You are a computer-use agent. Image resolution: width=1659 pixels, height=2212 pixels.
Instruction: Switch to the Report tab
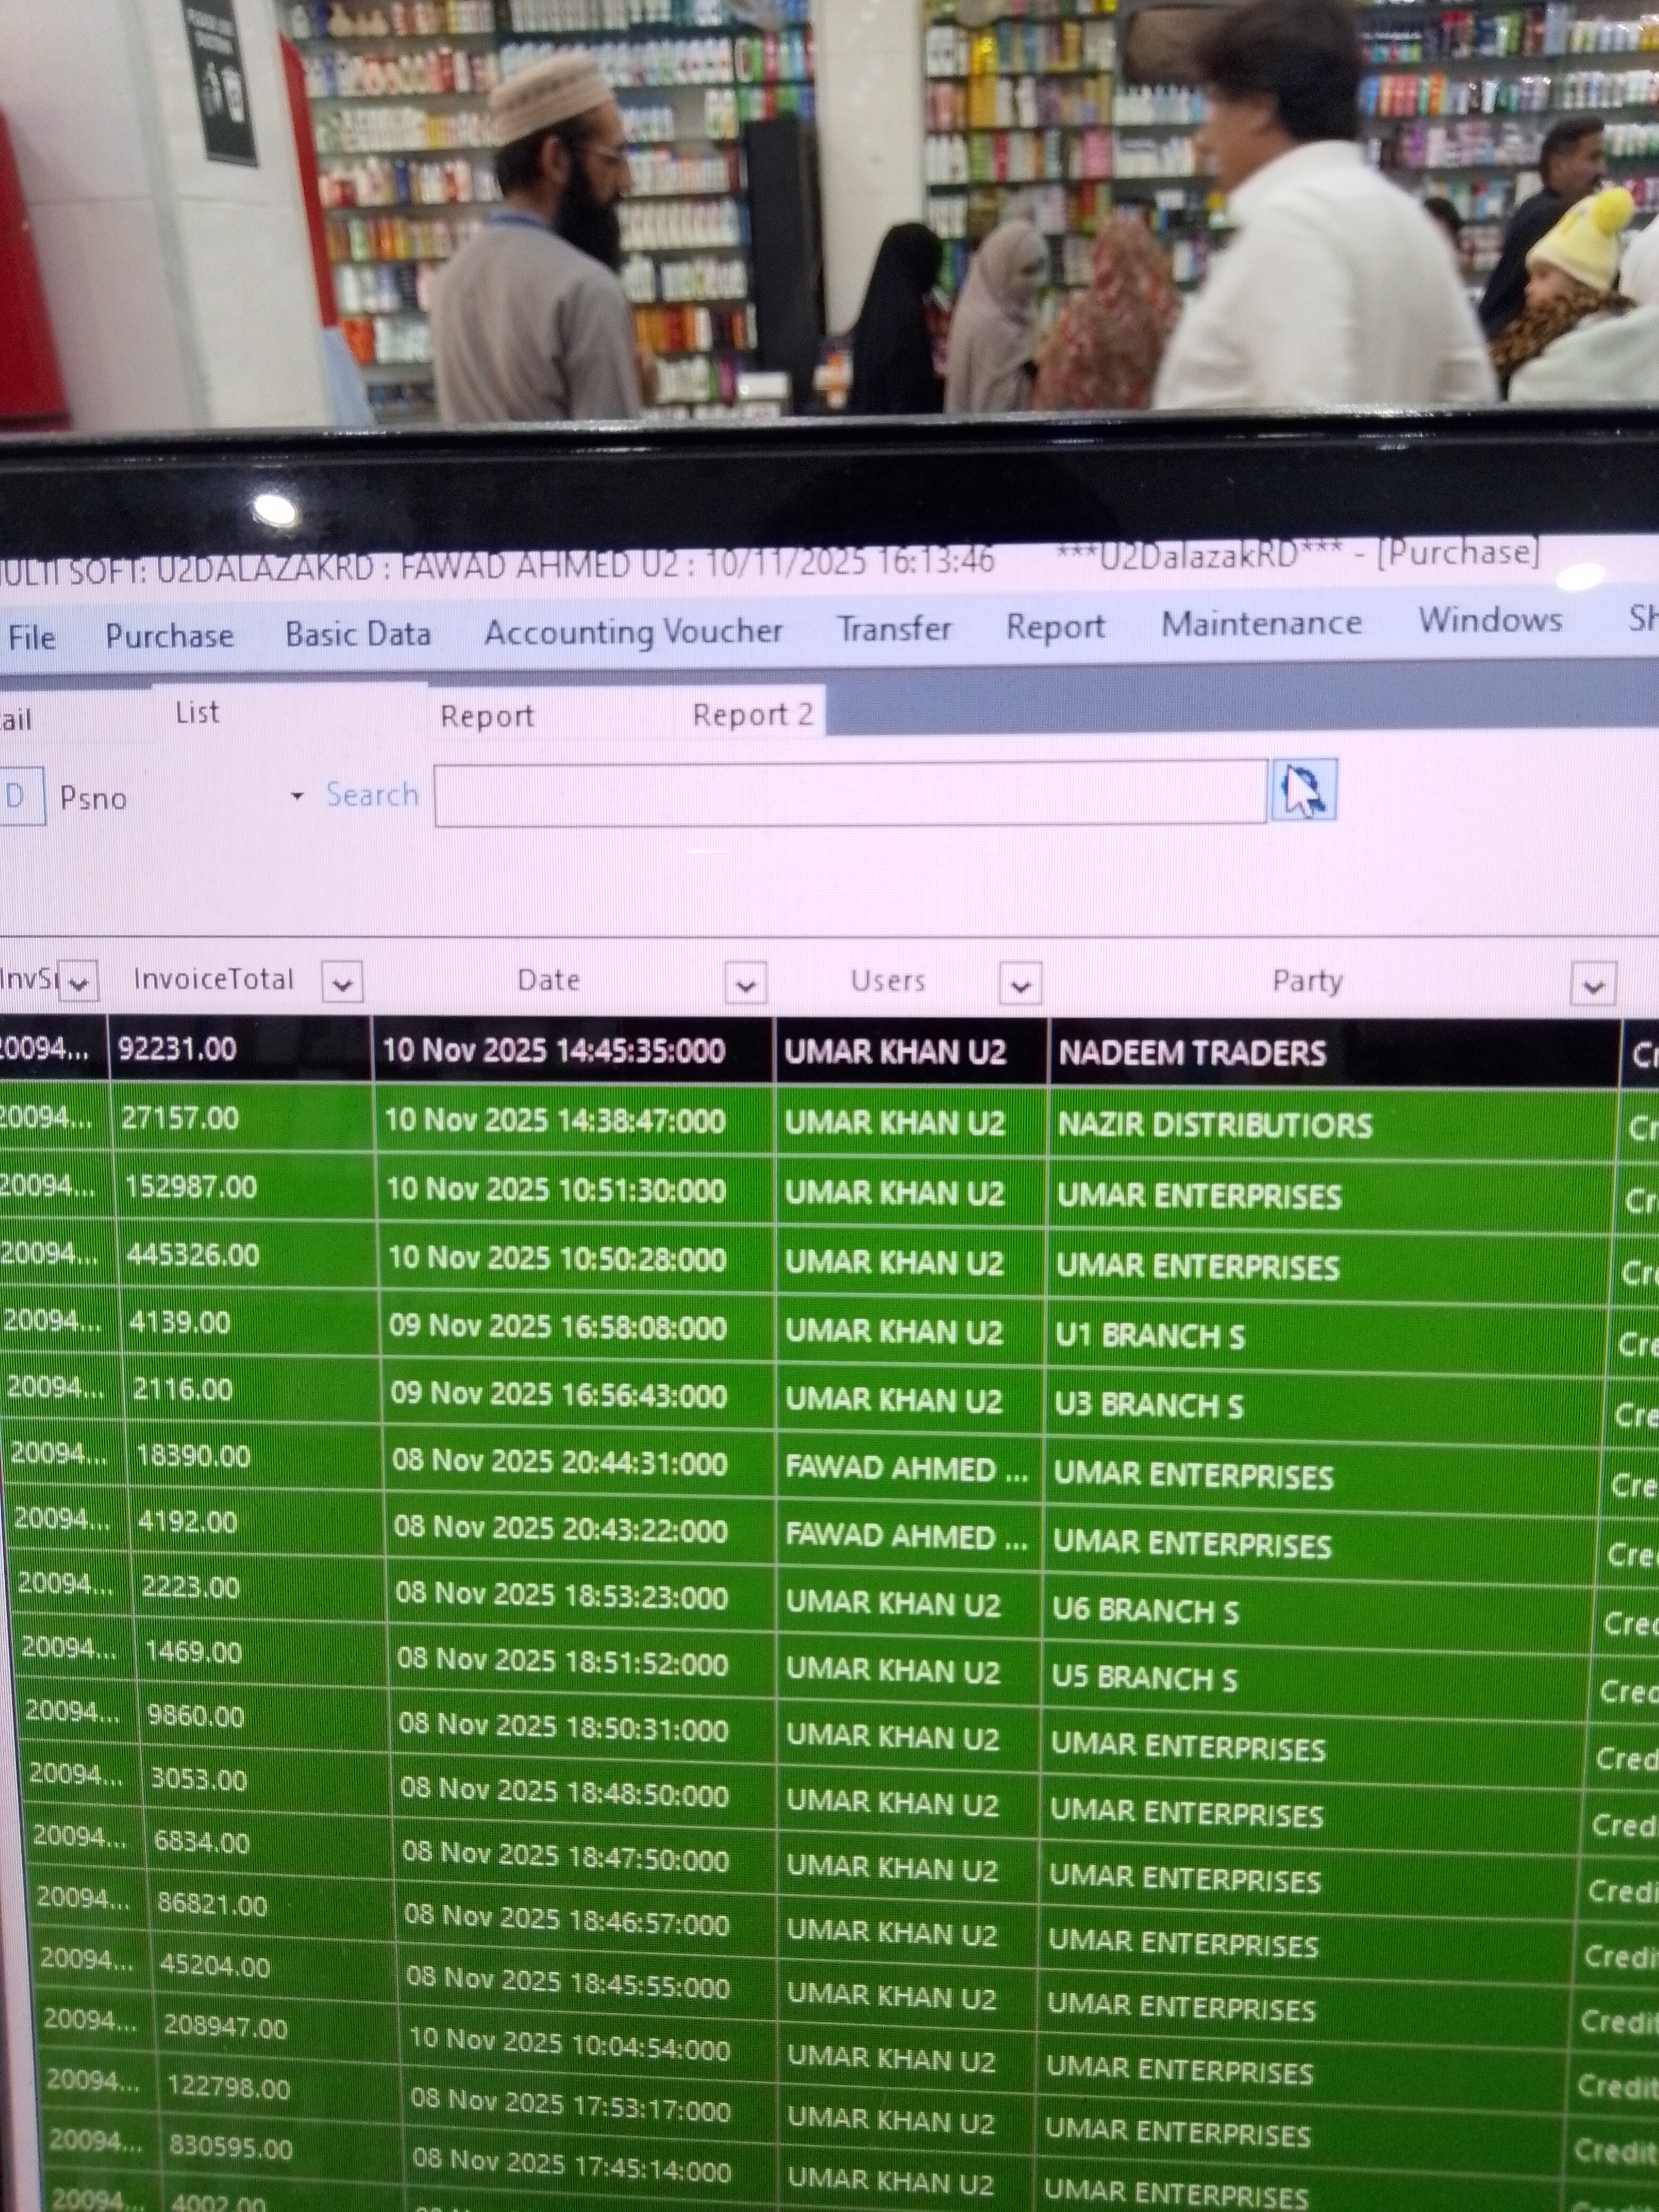[487, 716]
